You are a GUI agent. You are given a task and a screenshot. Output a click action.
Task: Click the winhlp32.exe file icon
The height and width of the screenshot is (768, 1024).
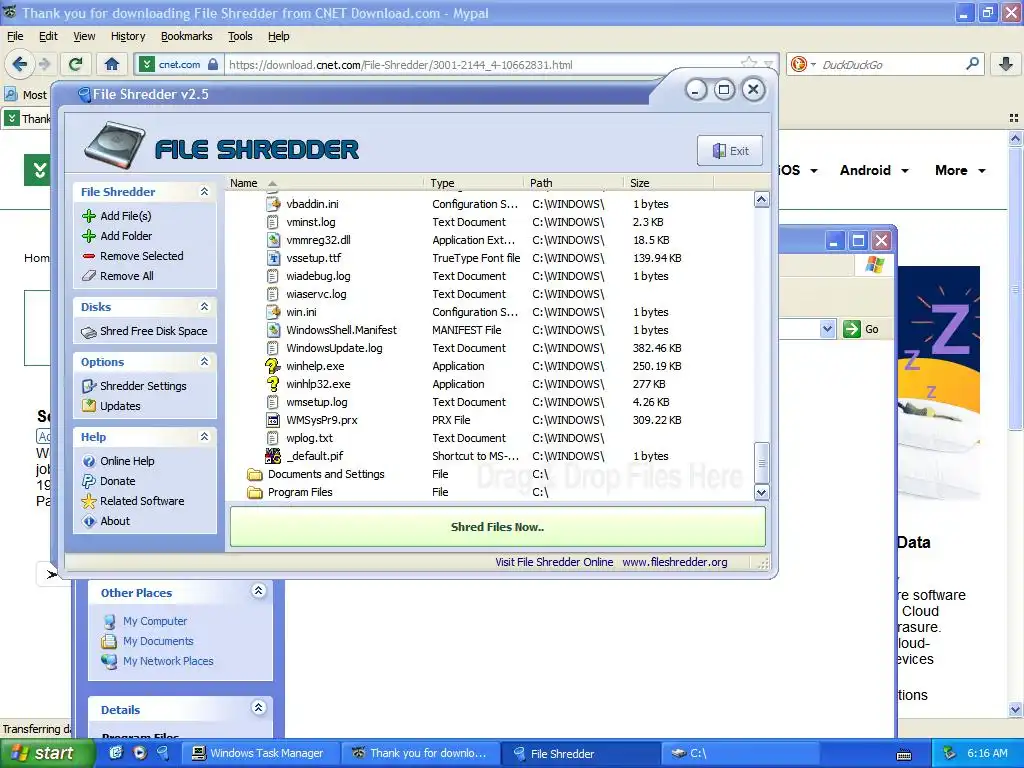[x=272, y=384]
